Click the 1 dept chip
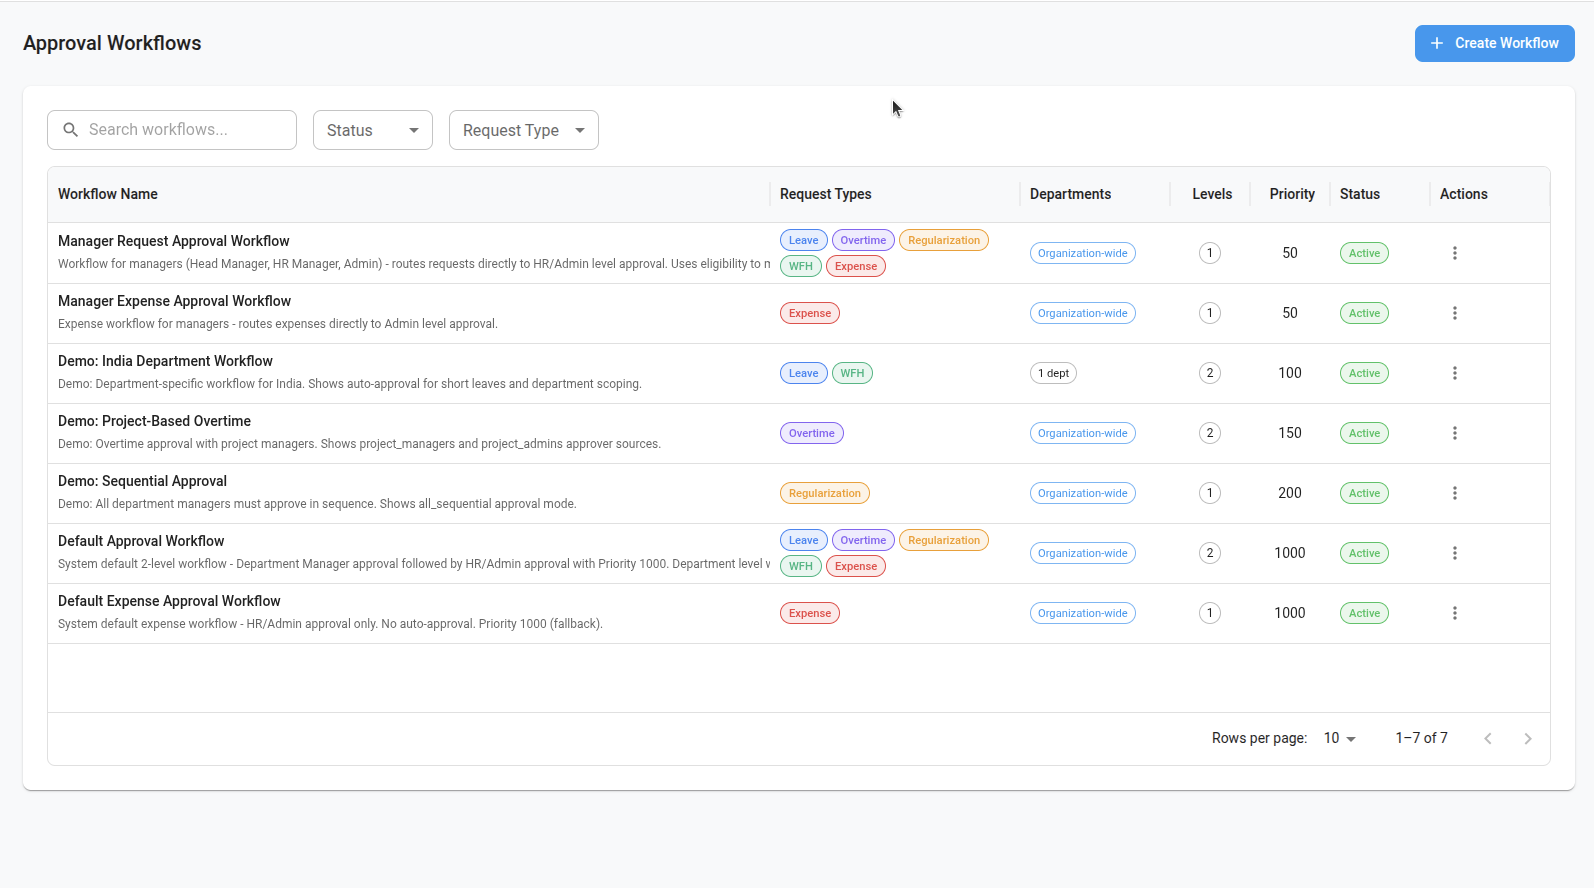 1053,373
